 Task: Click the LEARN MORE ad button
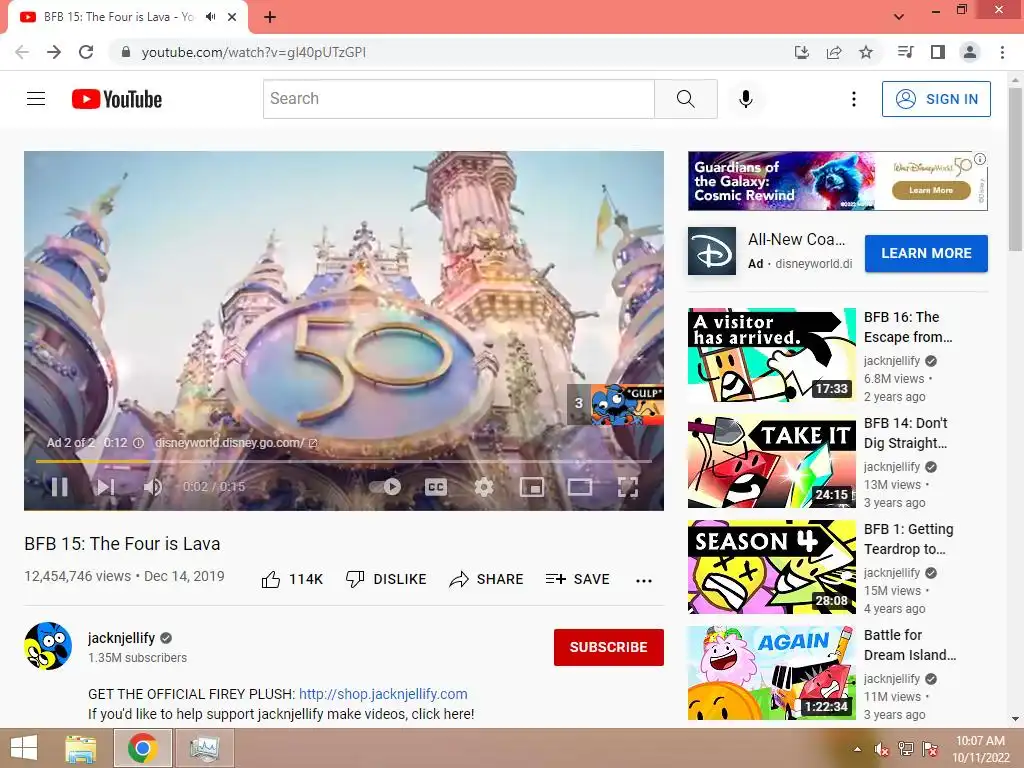[926, 253]
